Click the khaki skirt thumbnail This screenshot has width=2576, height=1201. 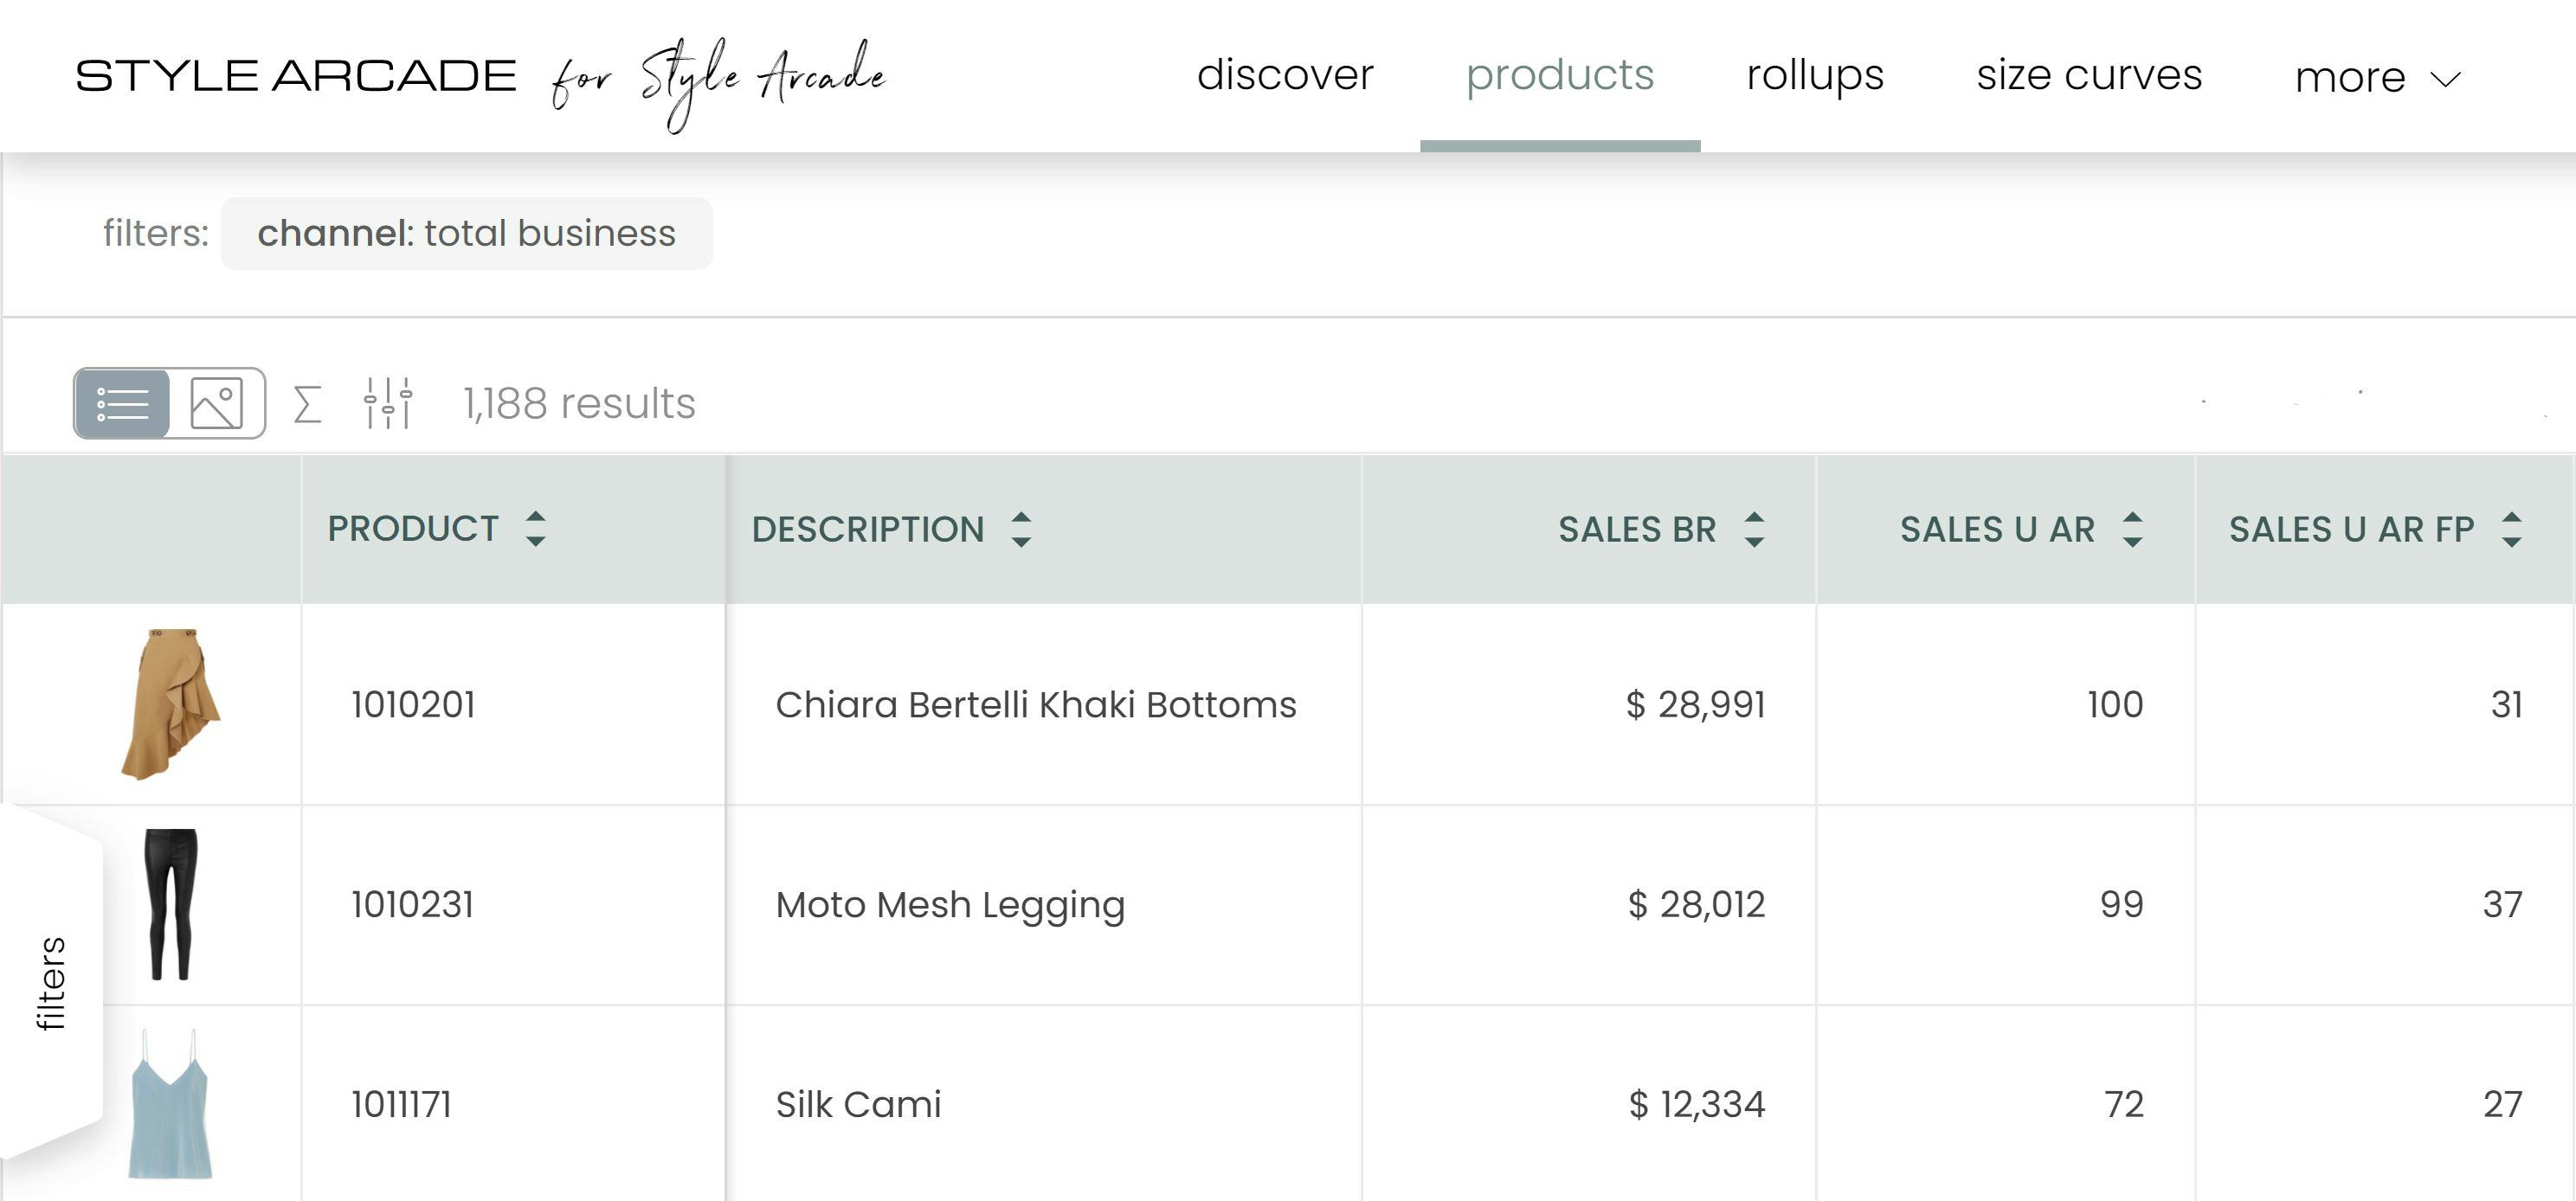pos(170,703)
